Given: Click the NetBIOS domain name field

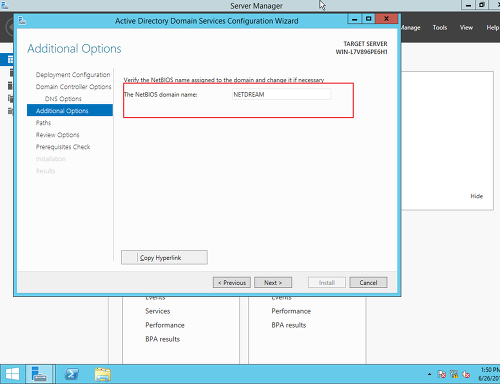Looking at the screenshot, I should click(x=281, y=94).
